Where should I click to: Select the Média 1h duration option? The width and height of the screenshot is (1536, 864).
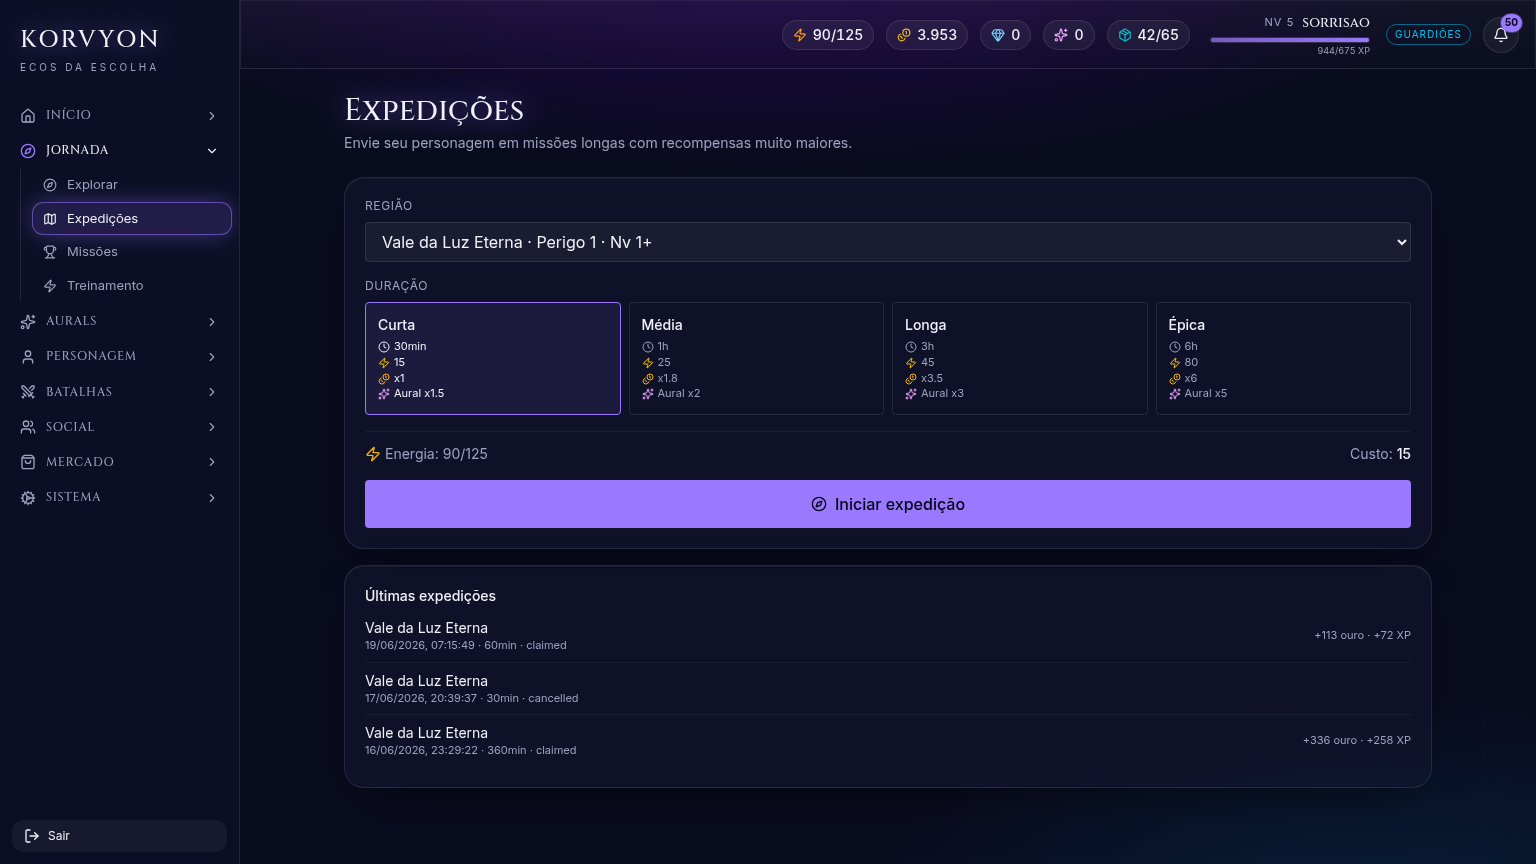(x=756, y=358)
